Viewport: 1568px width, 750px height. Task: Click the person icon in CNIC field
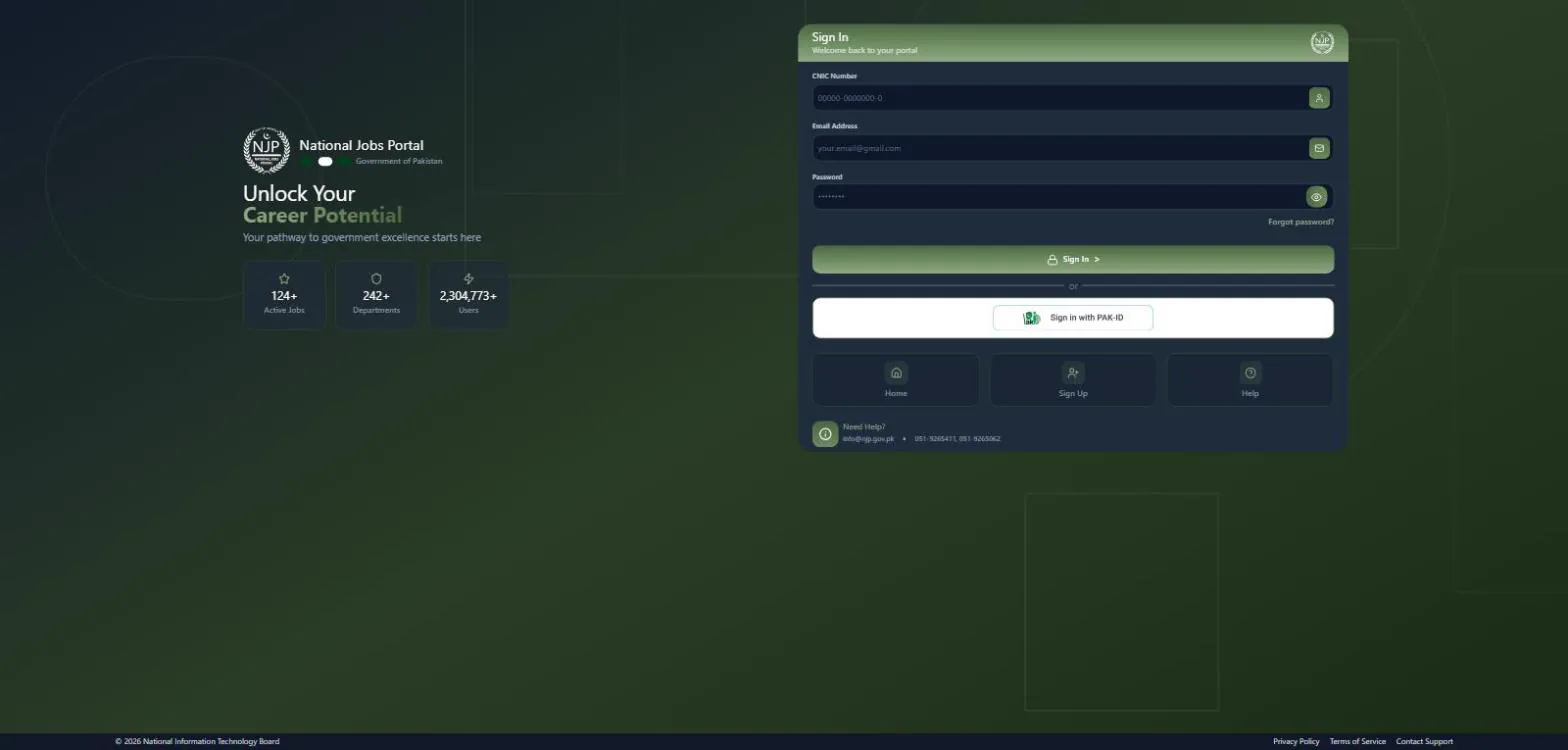(x=1319, y=98)
